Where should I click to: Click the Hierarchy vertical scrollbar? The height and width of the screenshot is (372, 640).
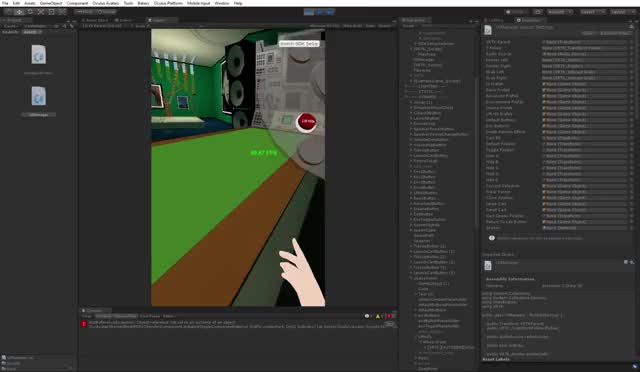pos(476,151)
